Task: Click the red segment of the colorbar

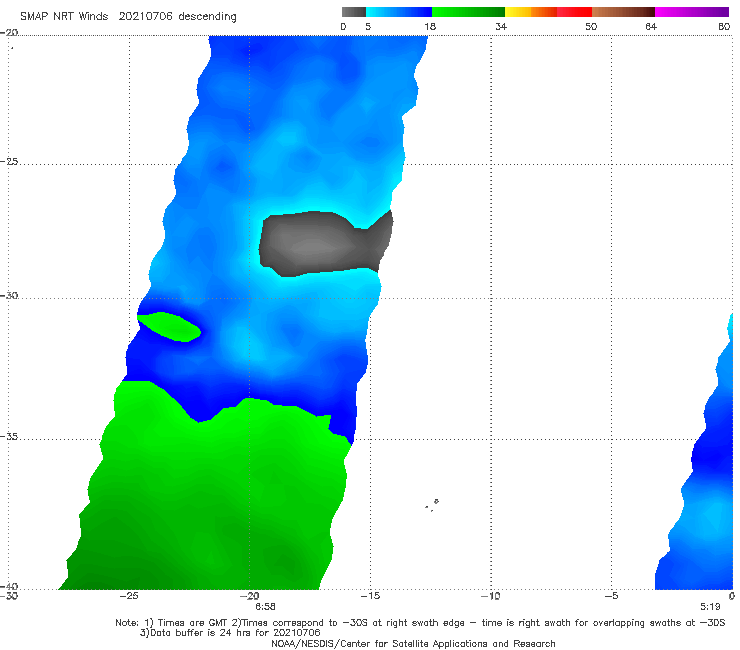Action: (x=574, y=12)
